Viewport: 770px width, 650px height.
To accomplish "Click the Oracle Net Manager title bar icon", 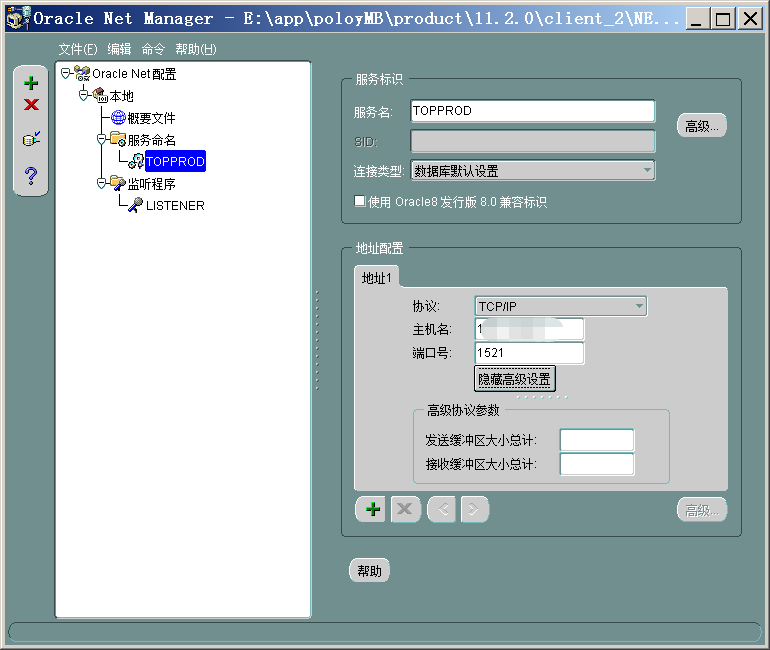I will click(18, 18).
